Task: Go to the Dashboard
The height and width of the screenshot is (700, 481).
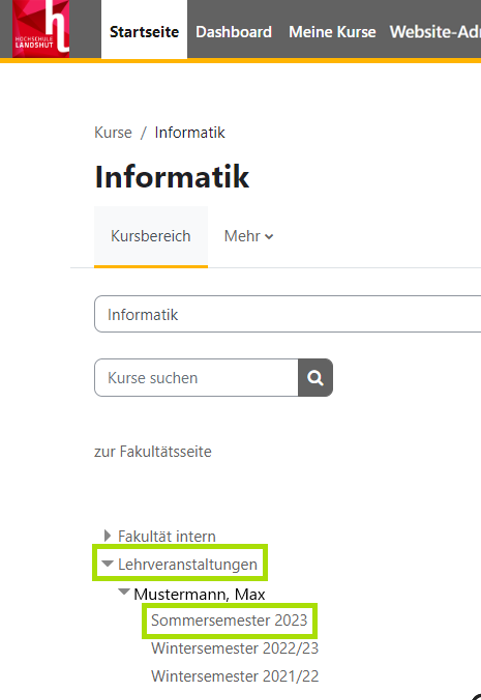Action: (x=234, y=32)
